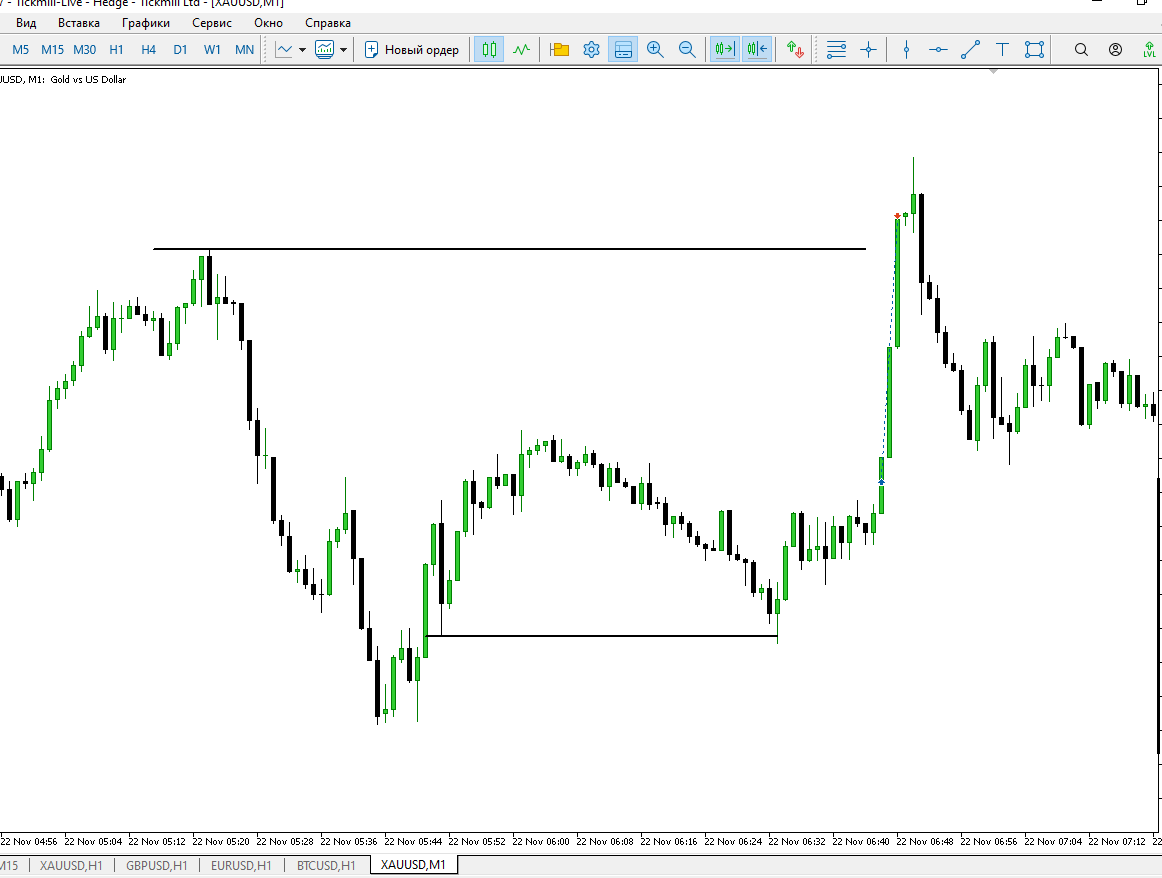
Task: Select the vertical line tool
Action: 906,49
